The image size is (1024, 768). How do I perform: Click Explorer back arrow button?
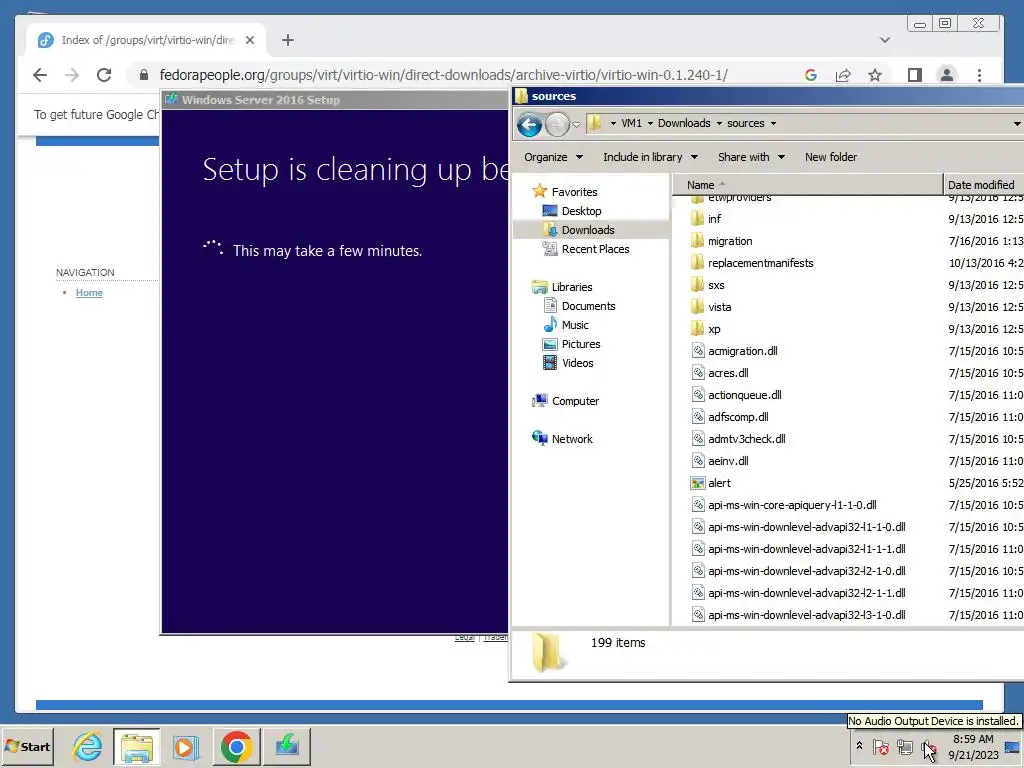(530, 124)
